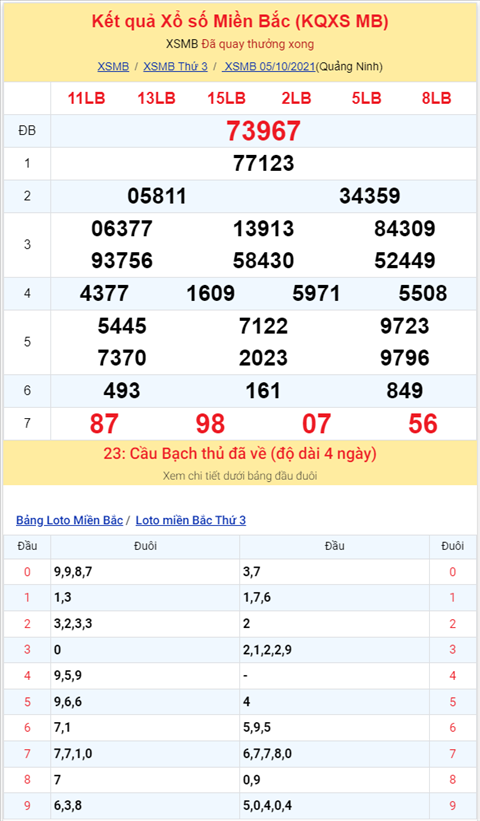480x821 pixels.
Task: Click second prize number 05811
Action: (157, 196)
